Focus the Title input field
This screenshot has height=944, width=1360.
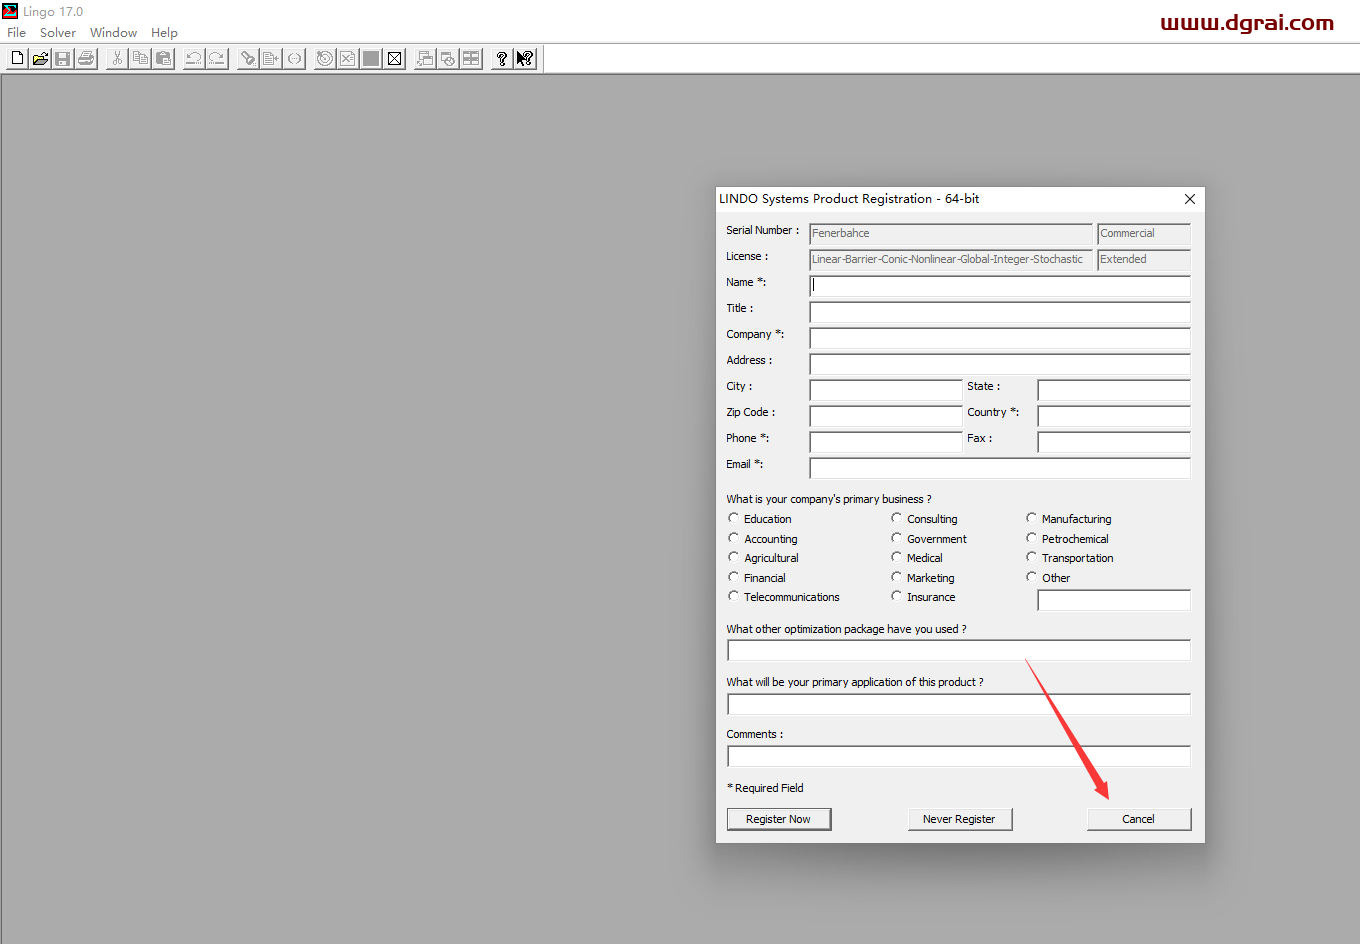click(1000, 312)
